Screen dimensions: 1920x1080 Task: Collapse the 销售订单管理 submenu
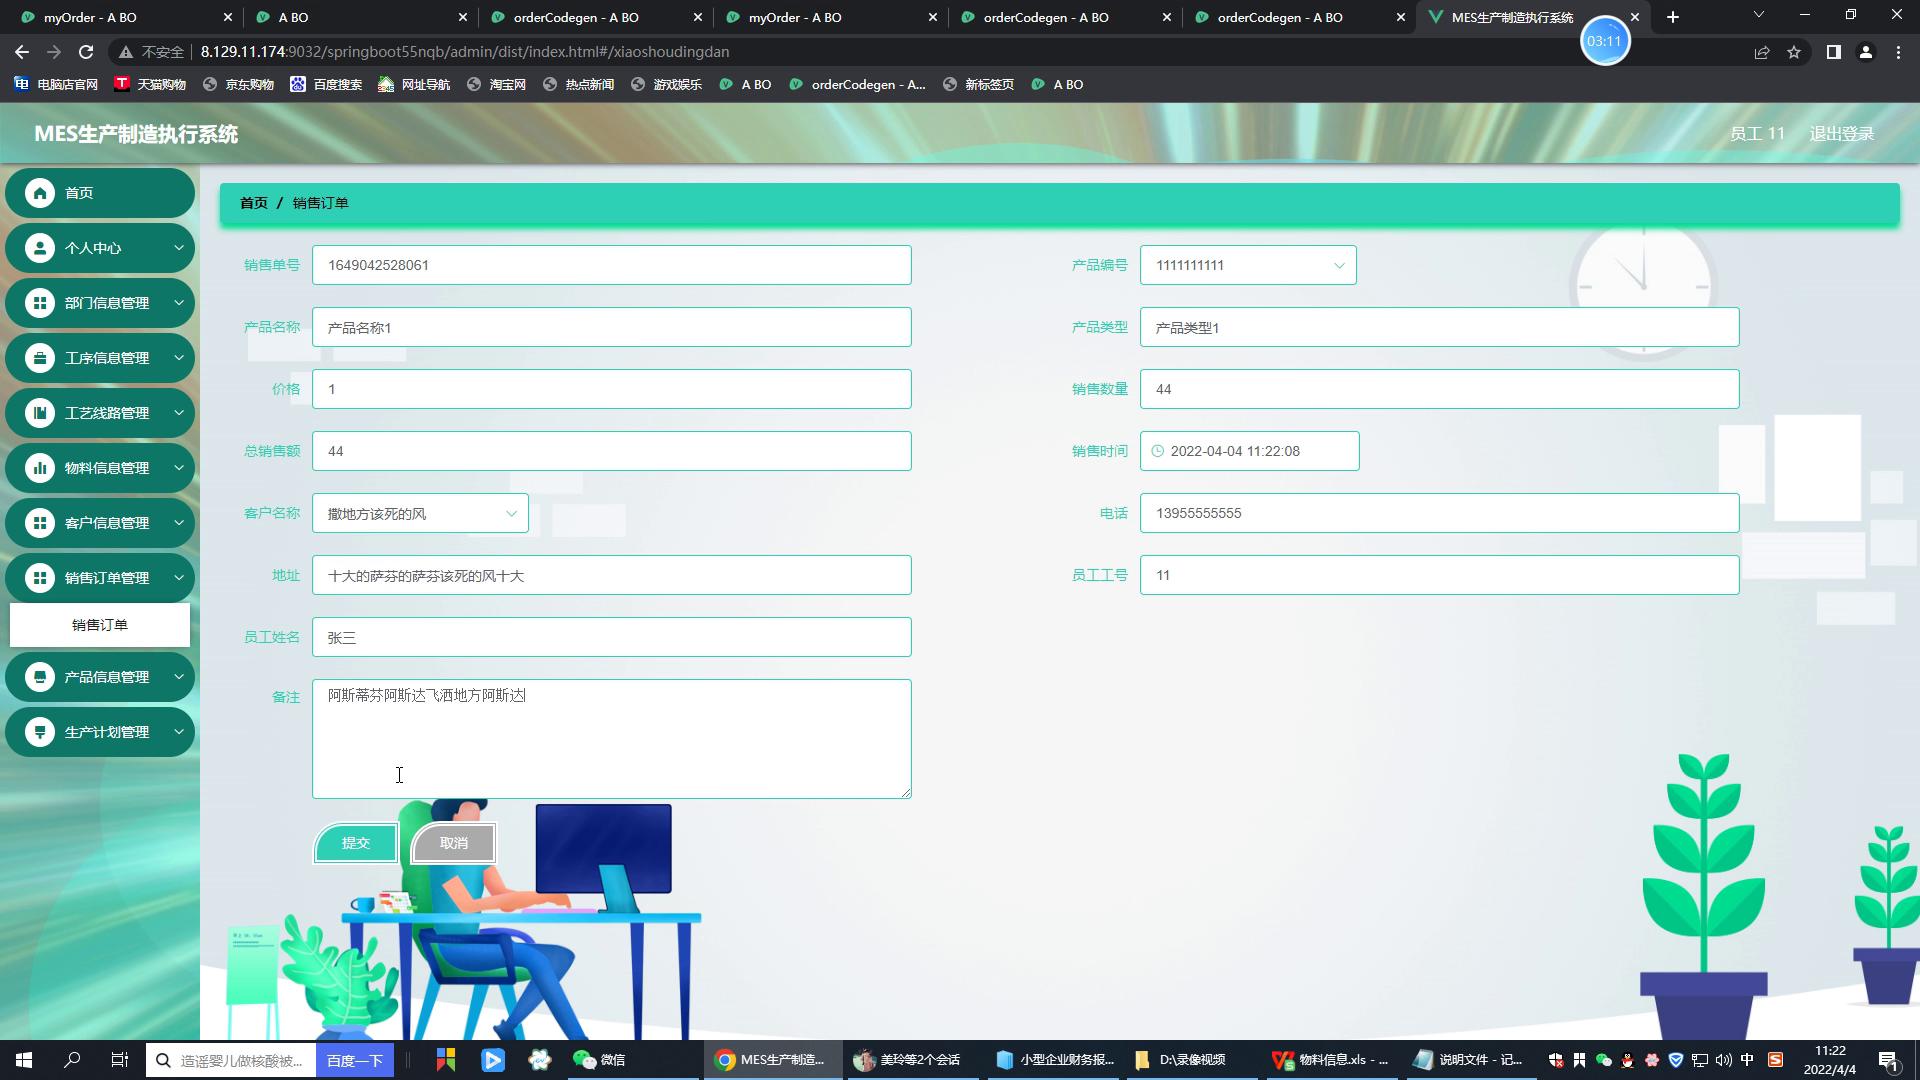[x=179, y=577]
